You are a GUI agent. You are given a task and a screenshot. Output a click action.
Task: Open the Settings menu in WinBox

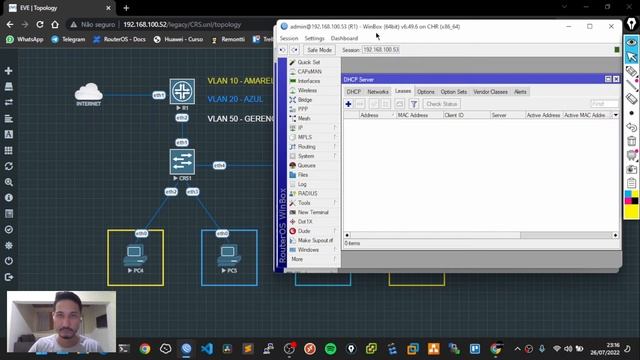(314, 38)
